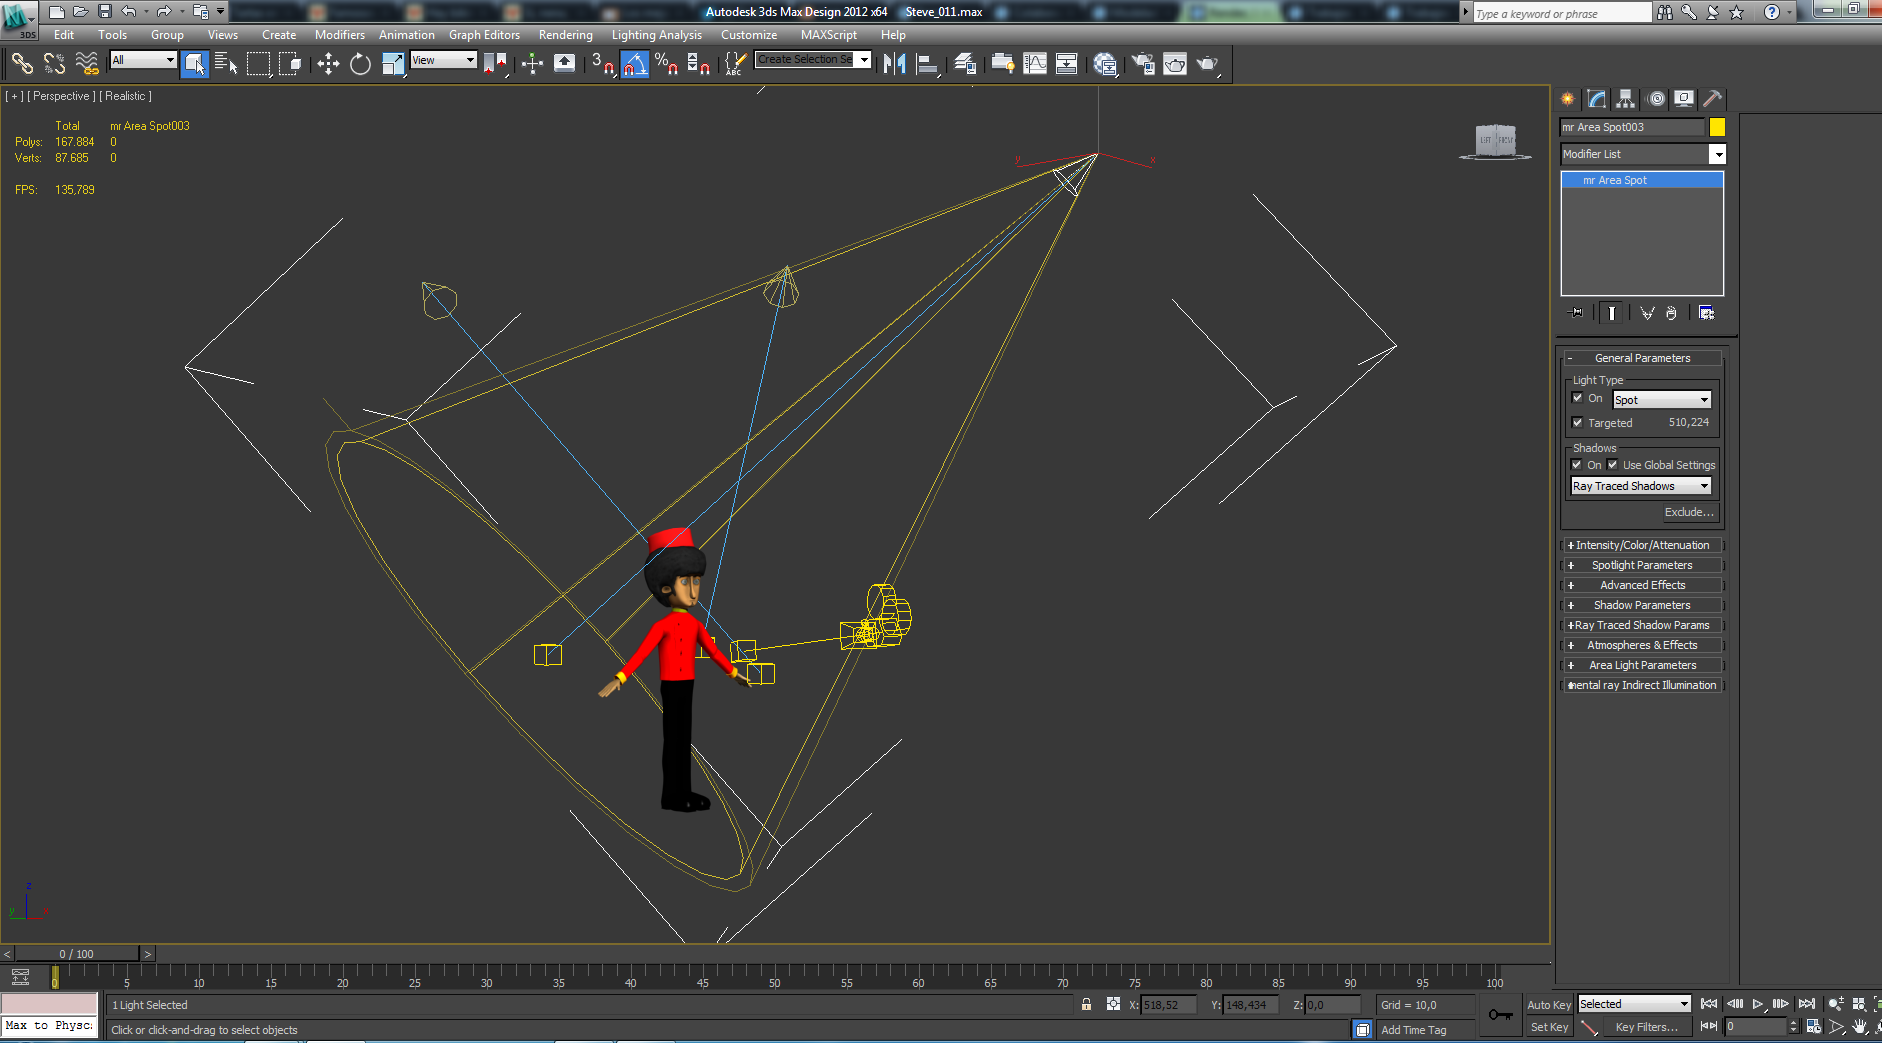Viewport: 1882px width, 1043px height.
Task: Toggle Window/Crossing selection mode
Action: click(x=291, y=64)
